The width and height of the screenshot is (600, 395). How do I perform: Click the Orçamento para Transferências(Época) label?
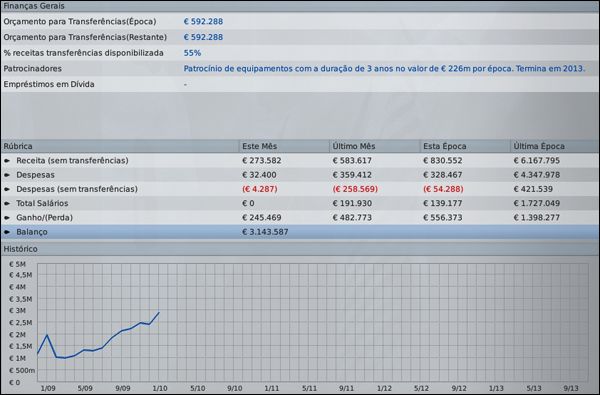click(x=80, y=21)
